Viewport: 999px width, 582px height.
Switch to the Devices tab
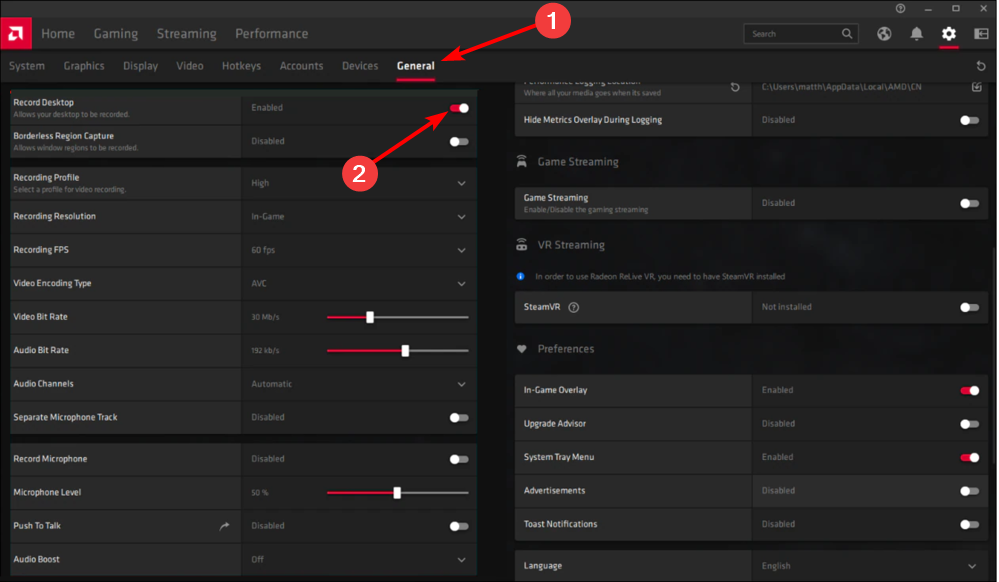coord(360,66)
